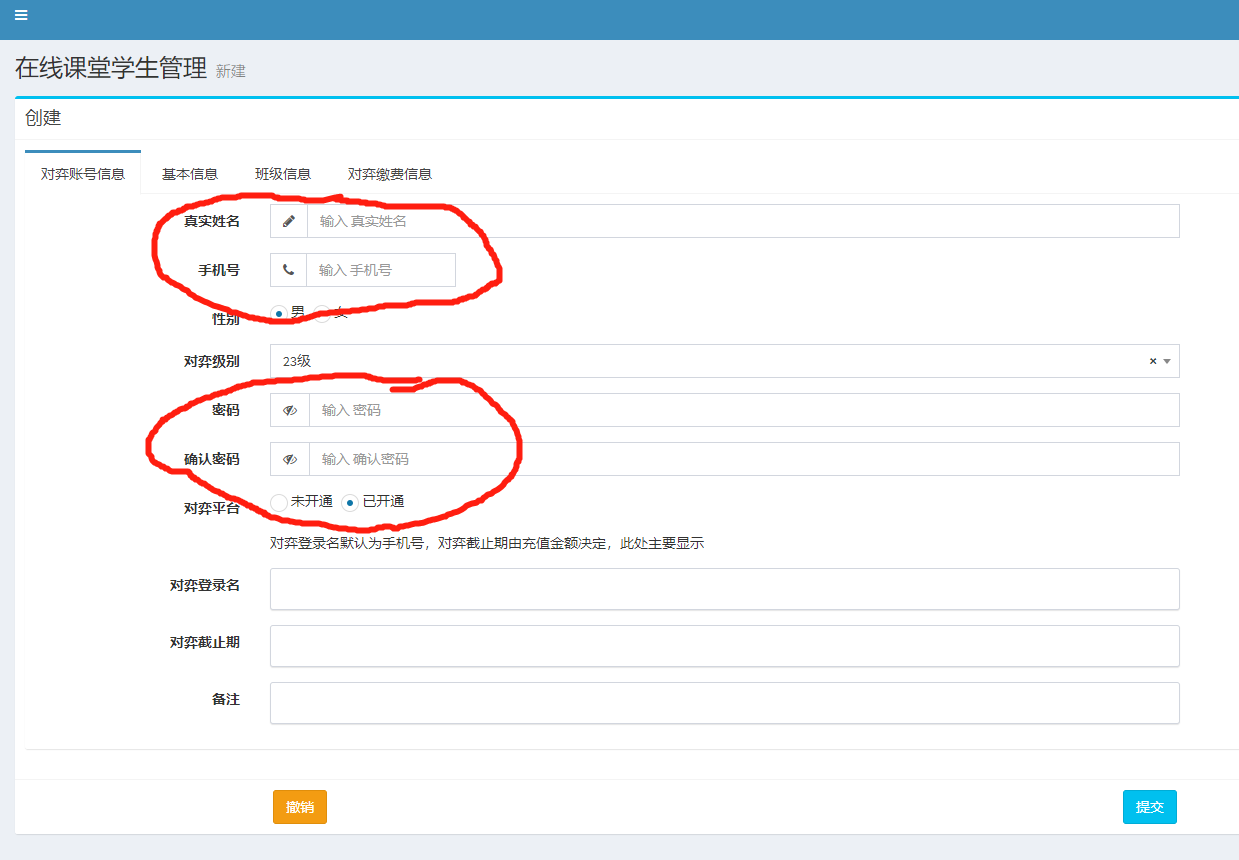Switch to 基本信息 tab
The height and width of the screenshot is (860, 1239).
(190, 174)
